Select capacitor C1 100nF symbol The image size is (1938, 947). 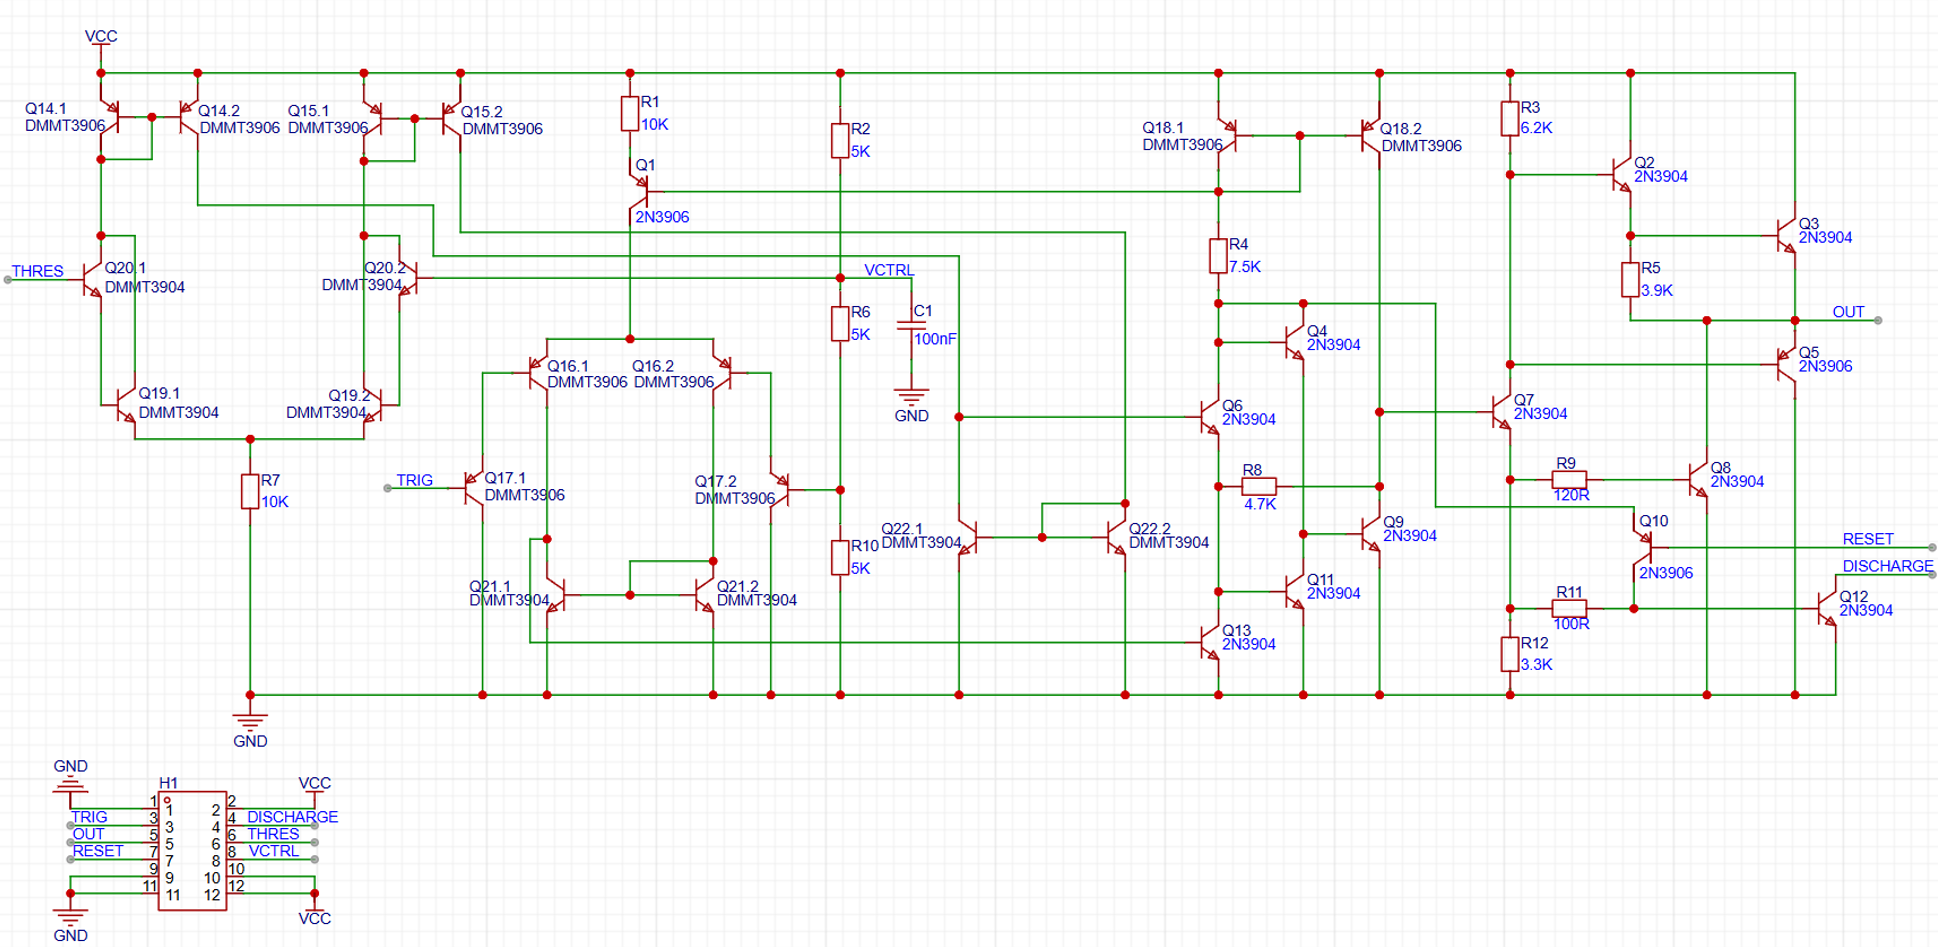click(x=912, y=326)
